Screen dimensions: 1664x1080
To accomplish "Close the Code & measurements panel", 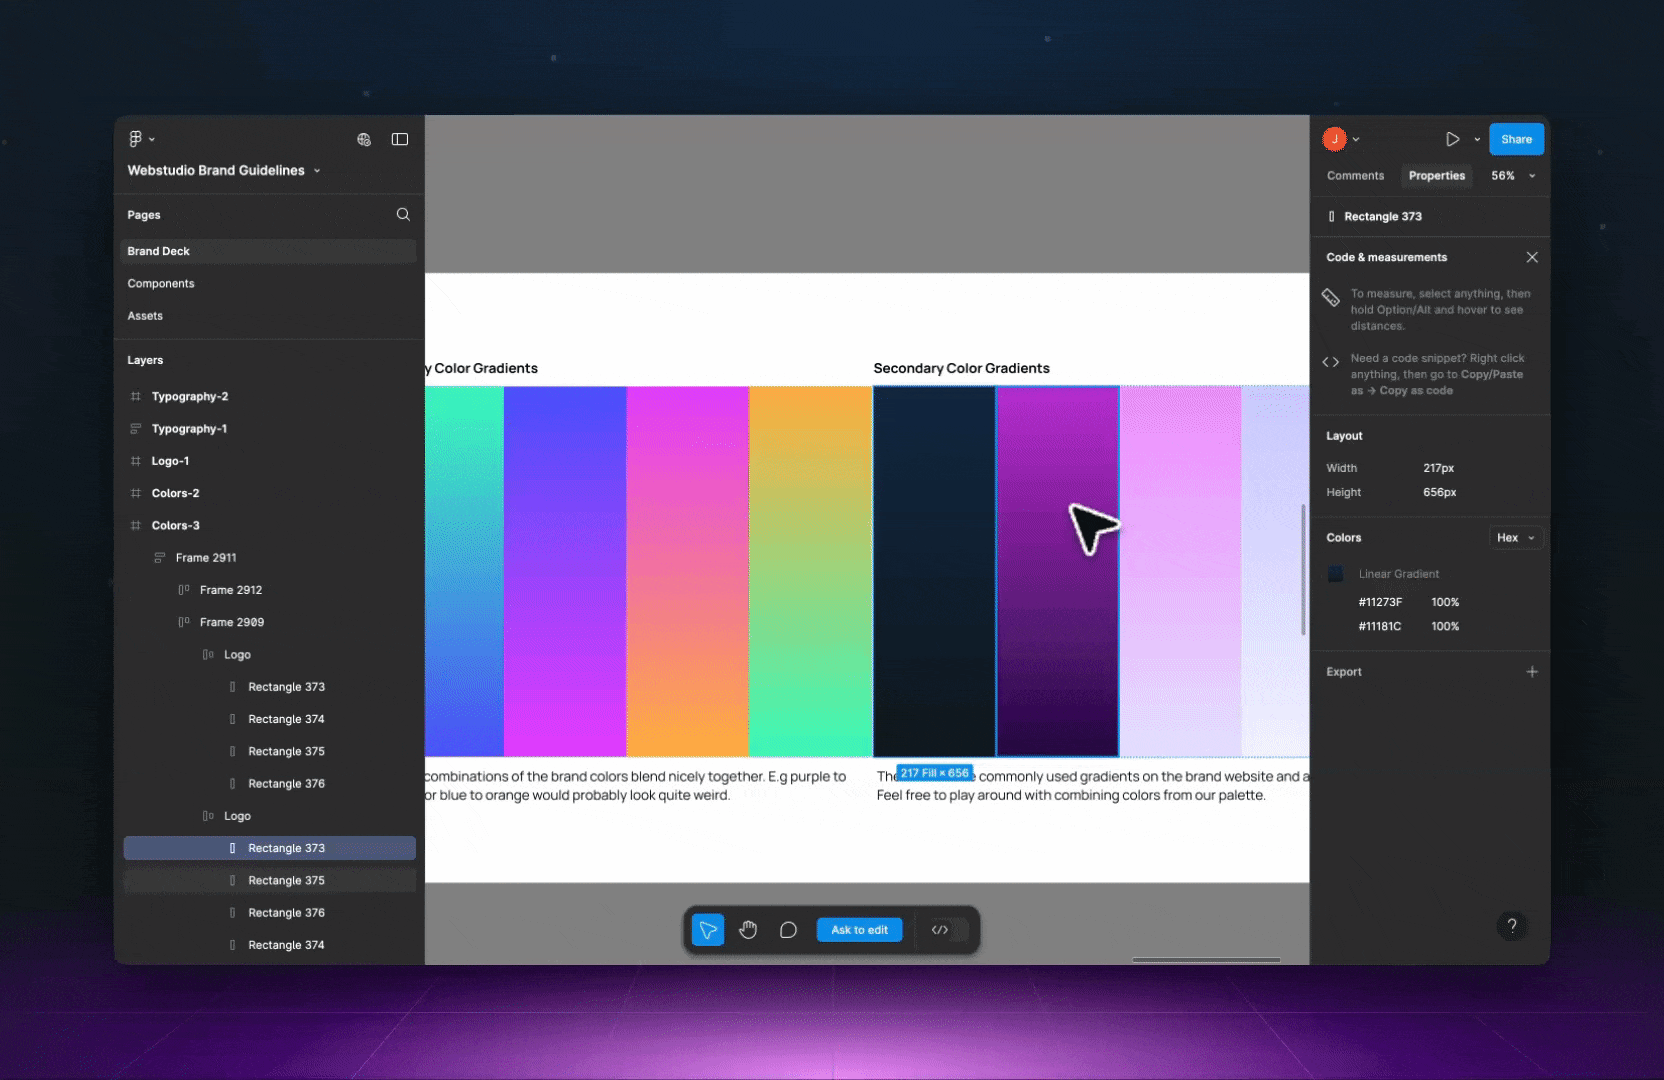I will (1532, 257).
